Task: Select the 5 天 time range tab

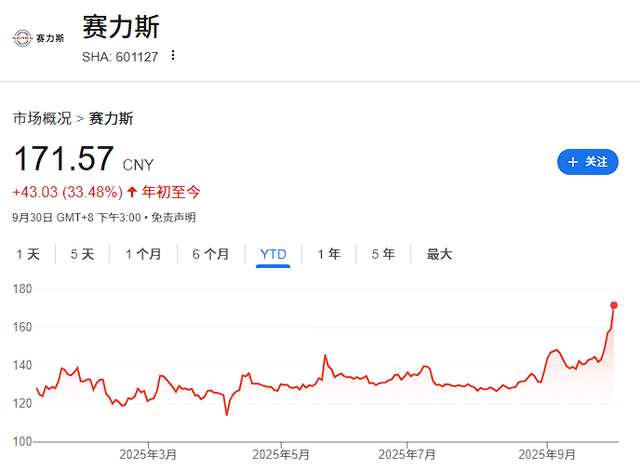Action: point(82,254)
